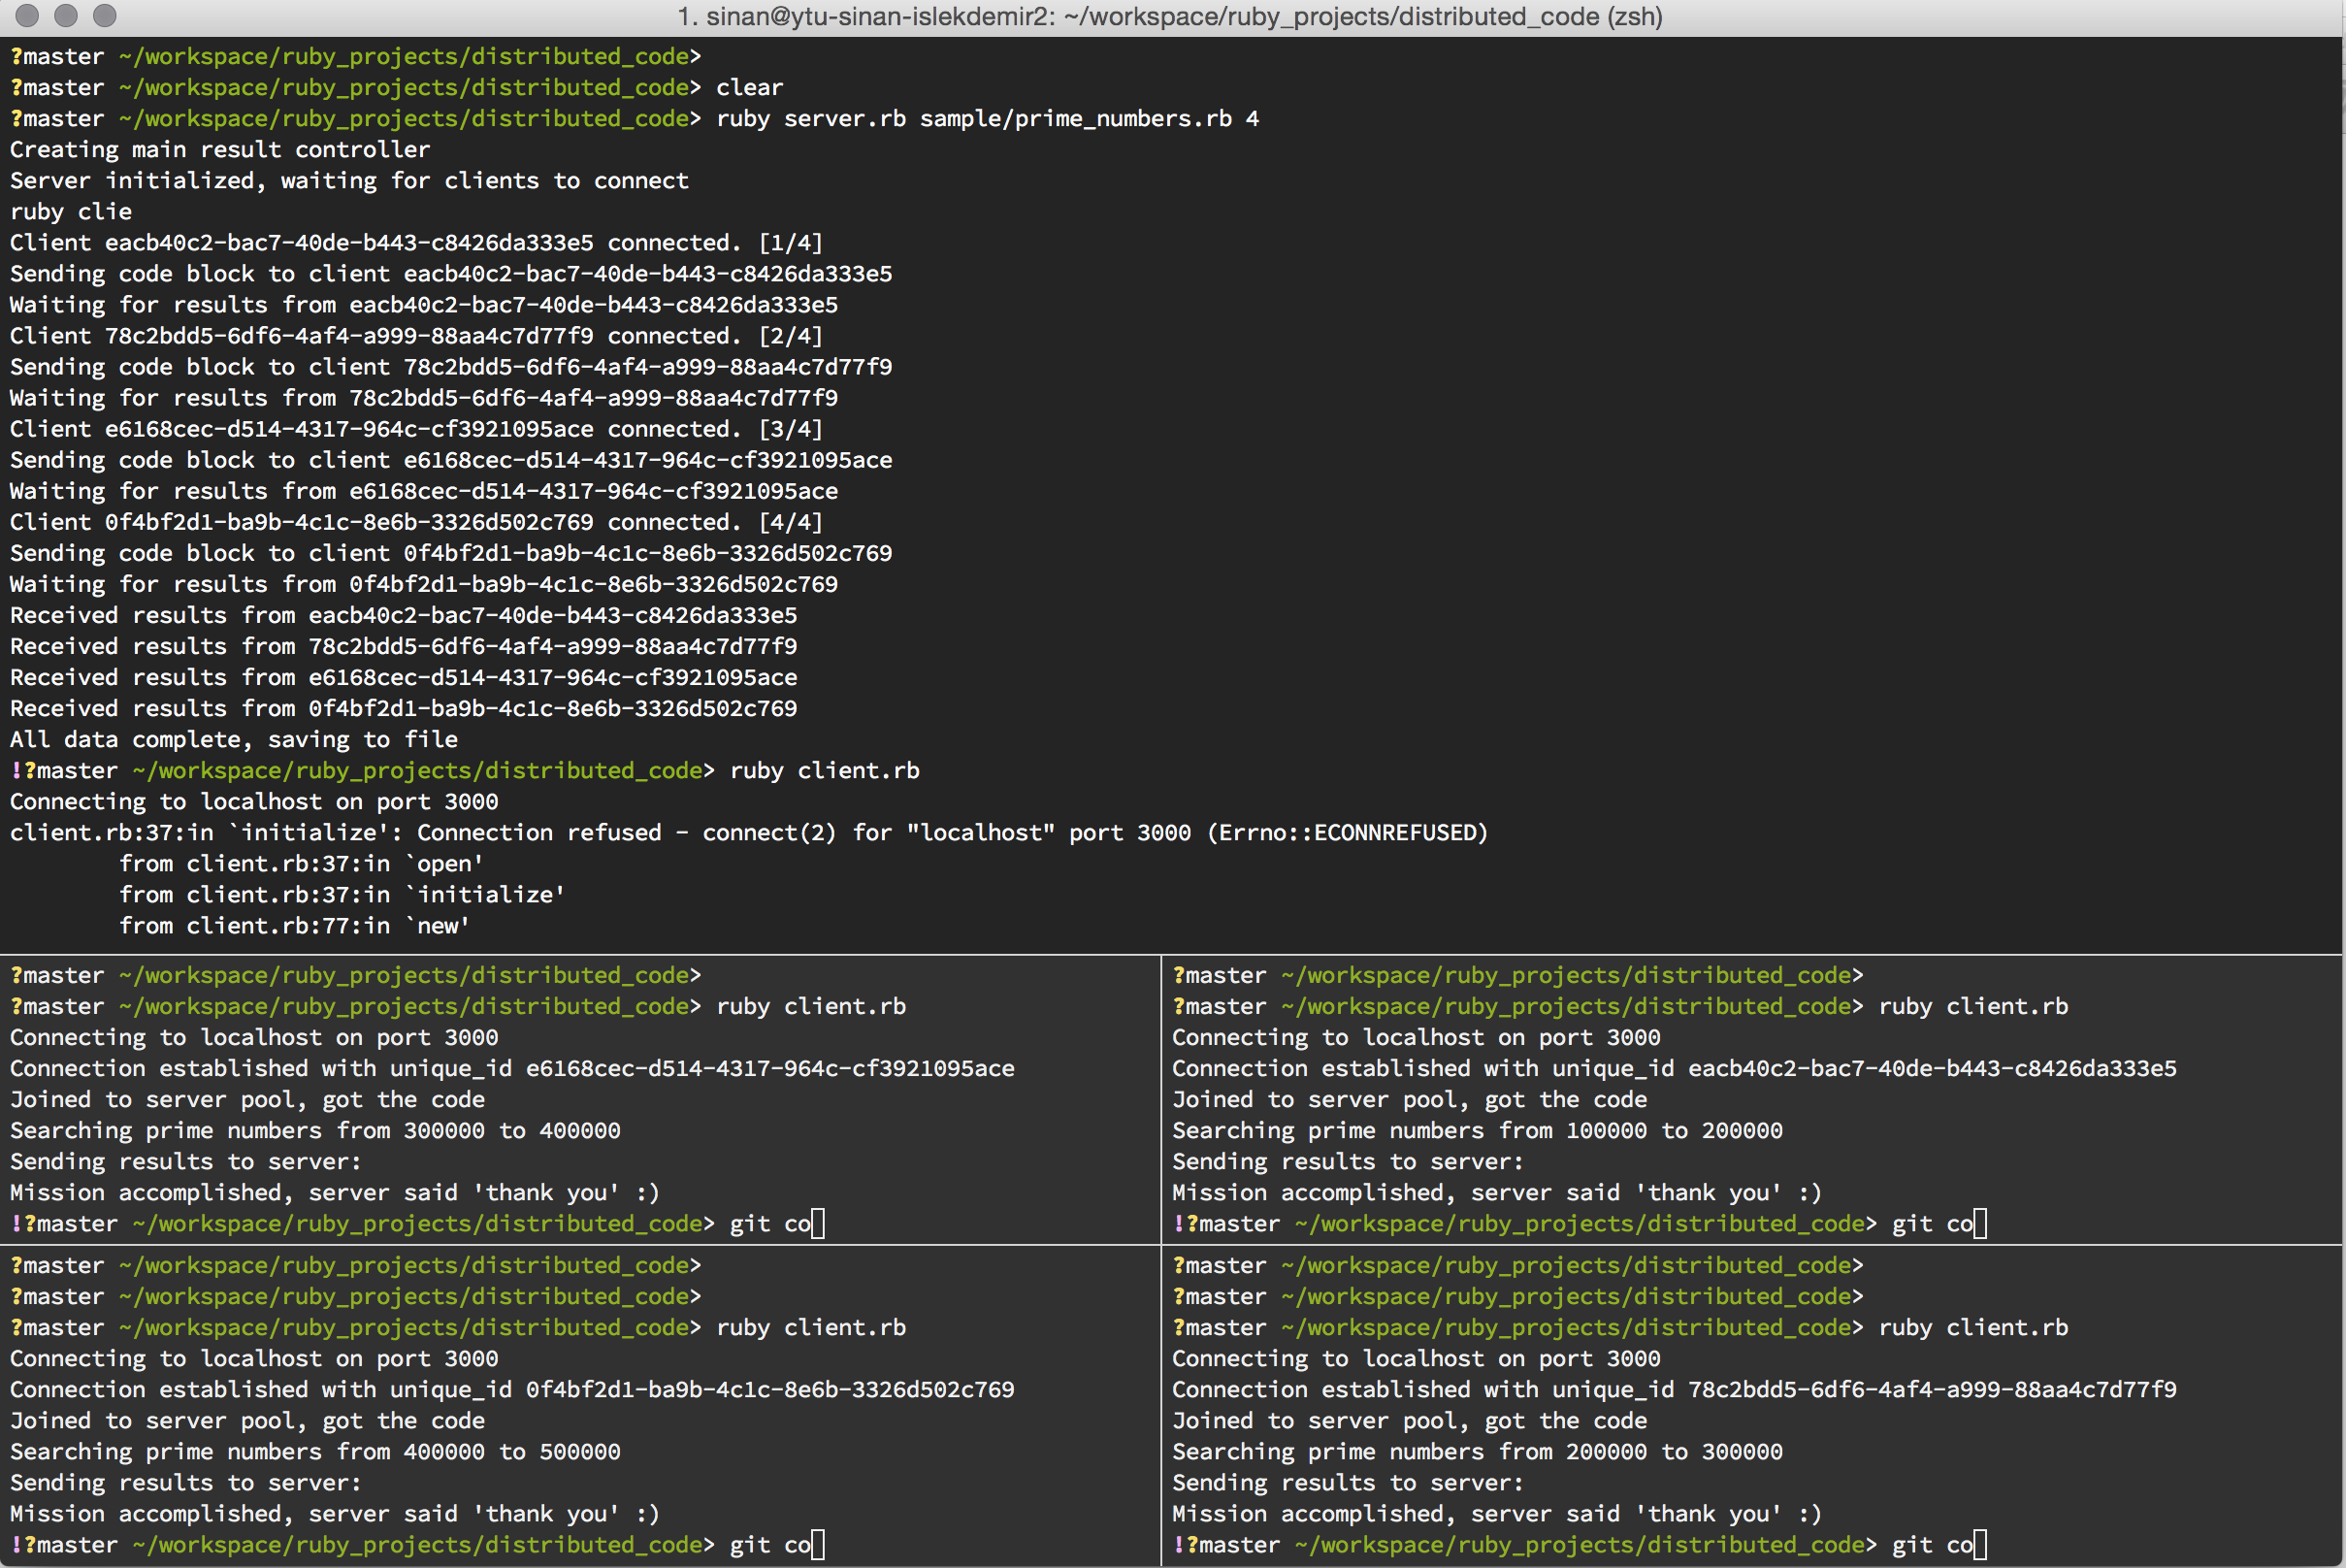Click the 'Creating main result controller' line
The image size is (2346, 1568).
point(220,149)
